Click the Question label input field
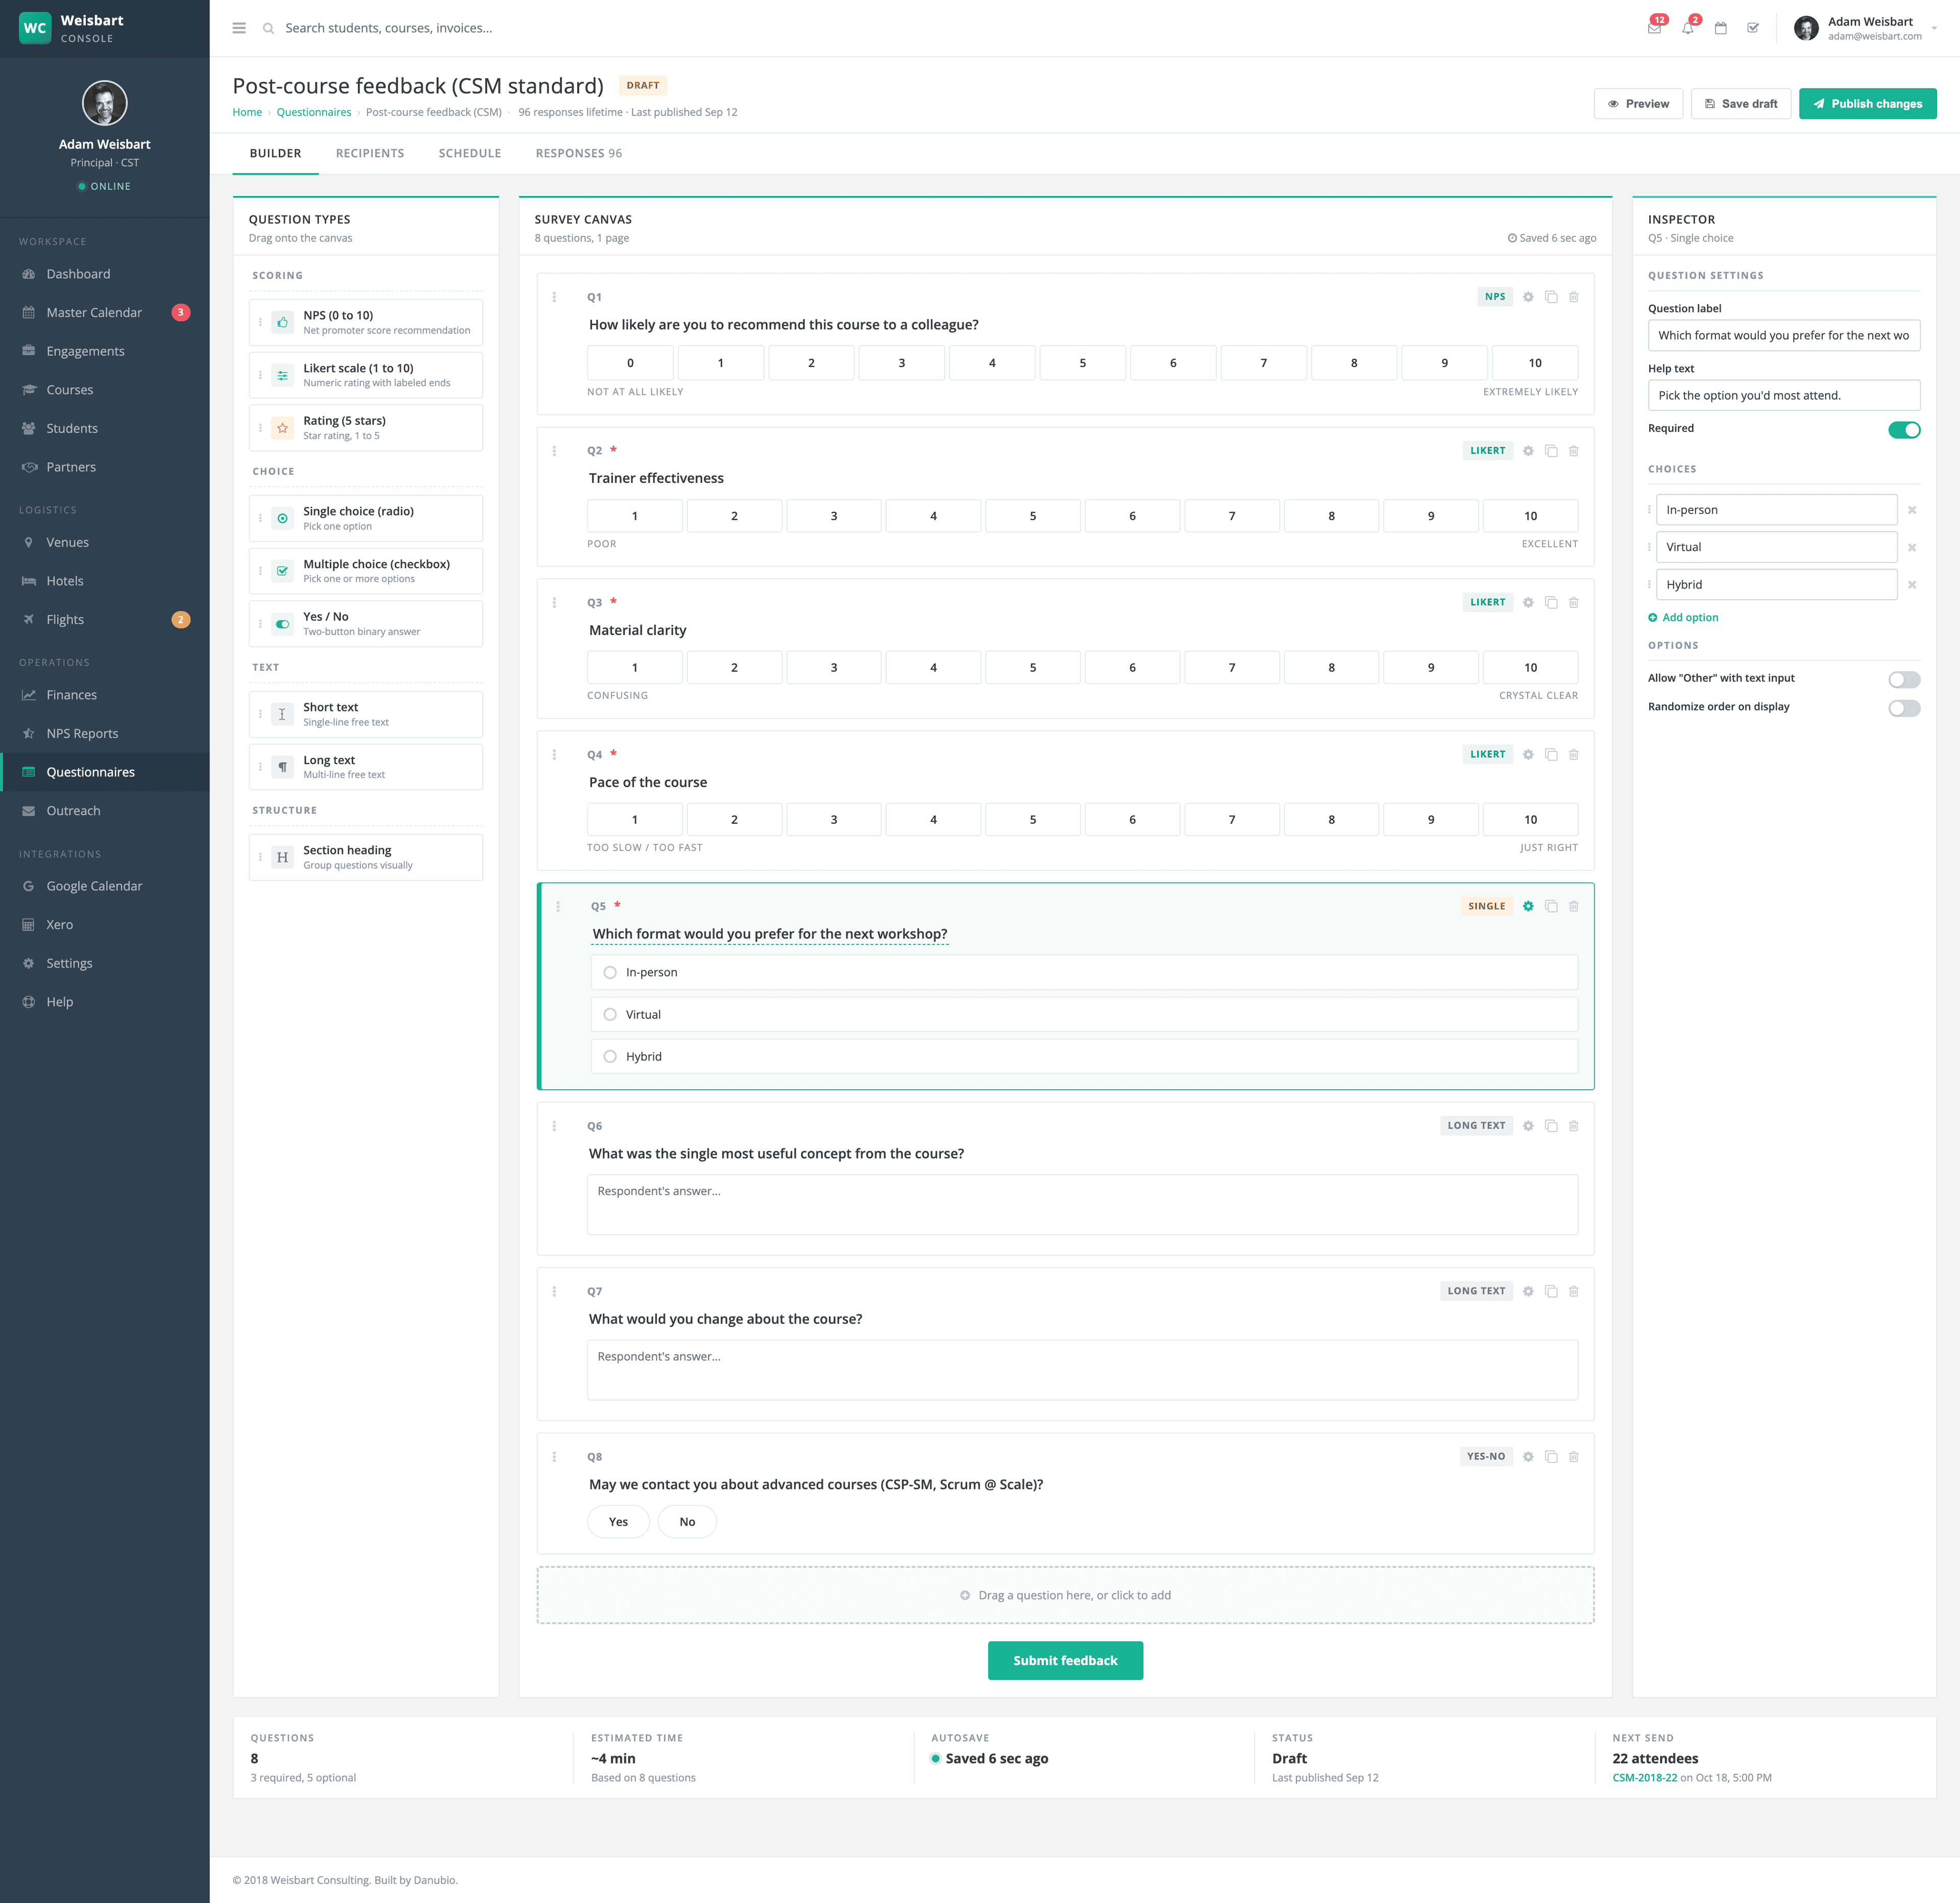The width and height of the screenshot is (1960, 1903). [1784, 336]
